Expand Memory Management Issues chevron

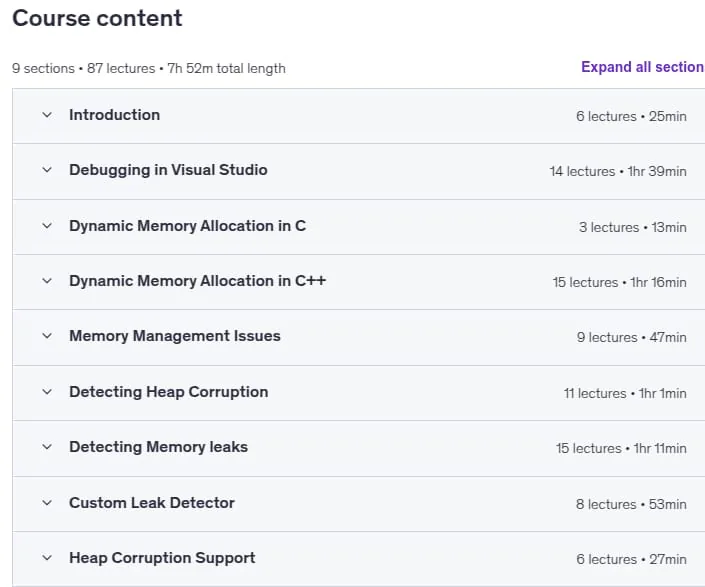coord(47,336)
